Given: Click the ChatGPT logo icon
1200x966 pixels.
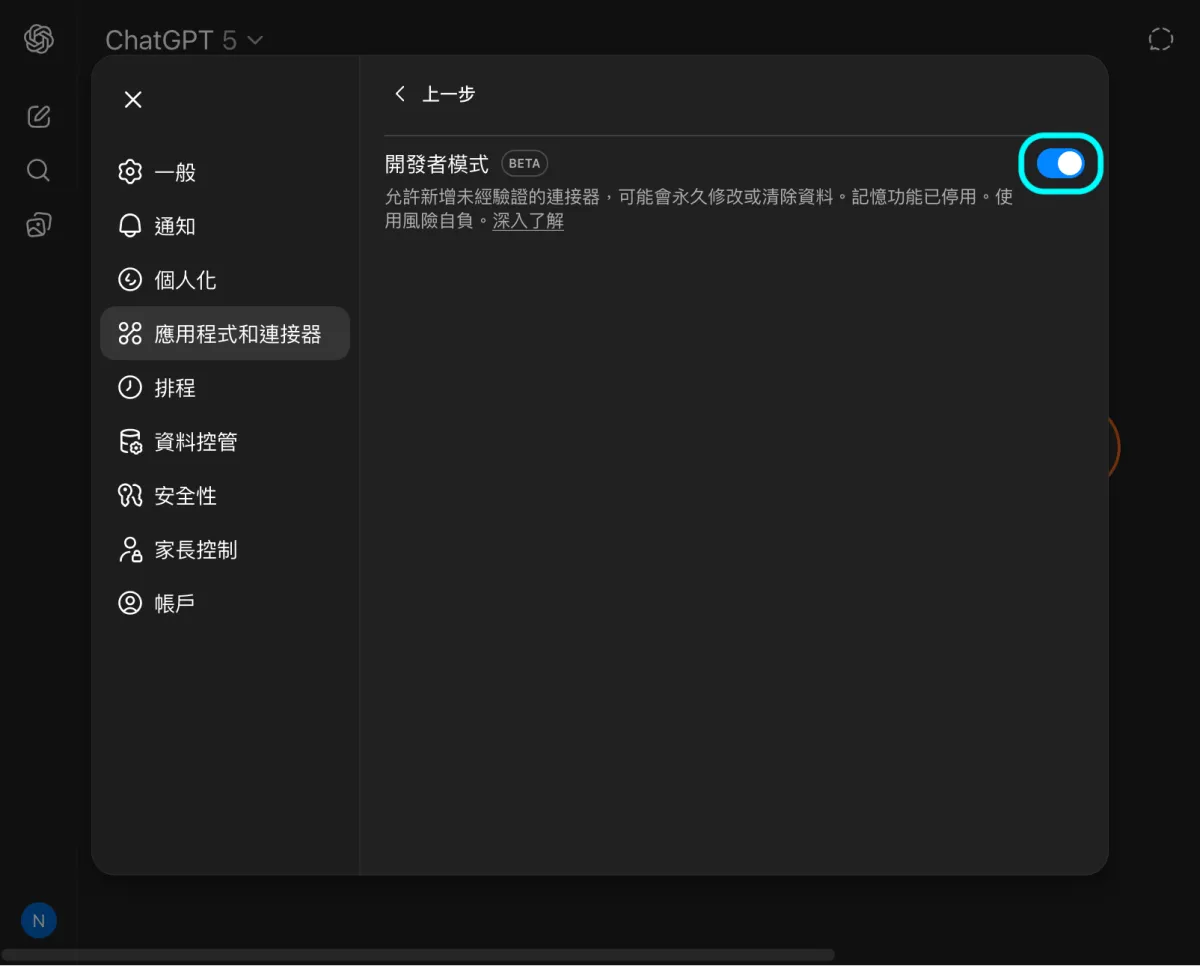Looking at the screenshot, I should pos(38,40).
